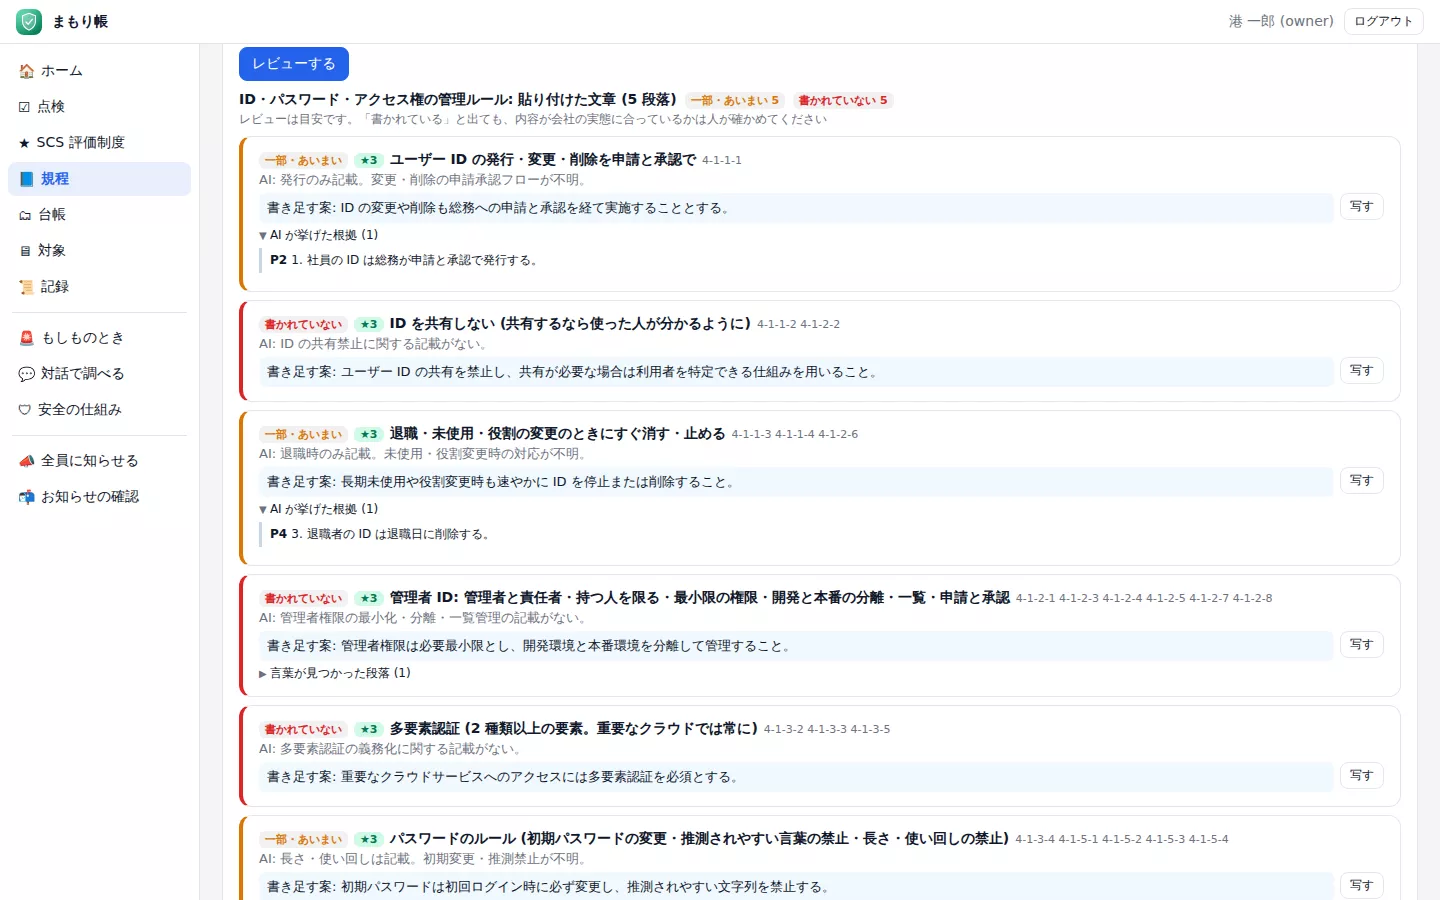
Task: Click the shield icon for 安全の仕組み
Action: (x=25, y=410)
